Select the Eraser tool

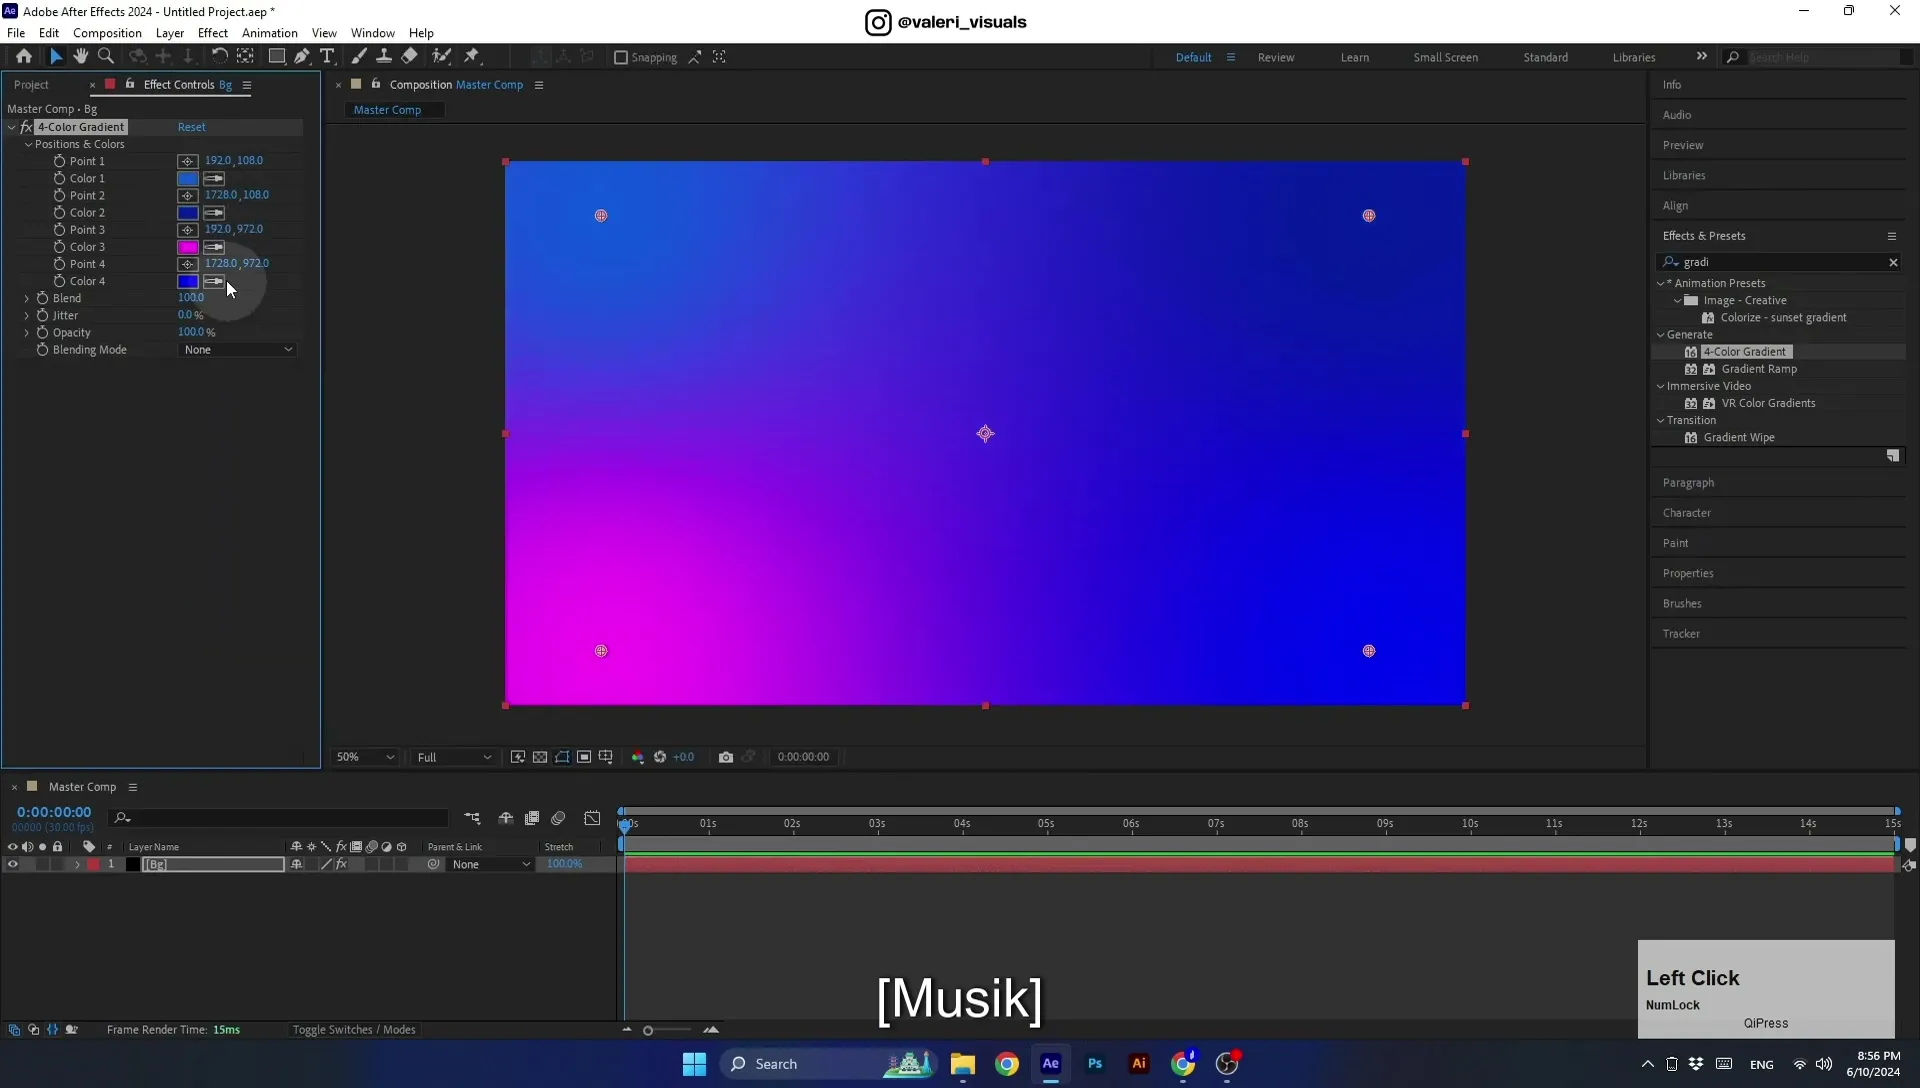coord(410,57)
